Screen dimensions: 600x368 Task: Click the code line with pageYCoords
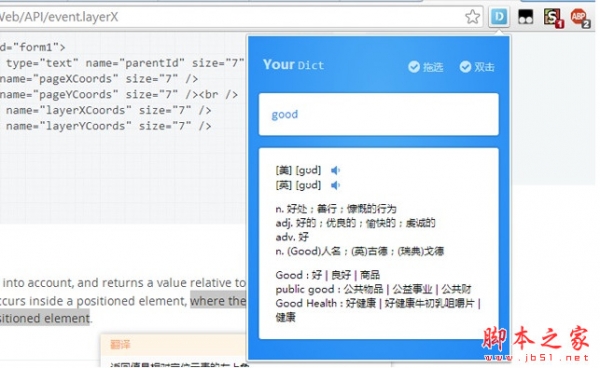[x=119, y=94]
